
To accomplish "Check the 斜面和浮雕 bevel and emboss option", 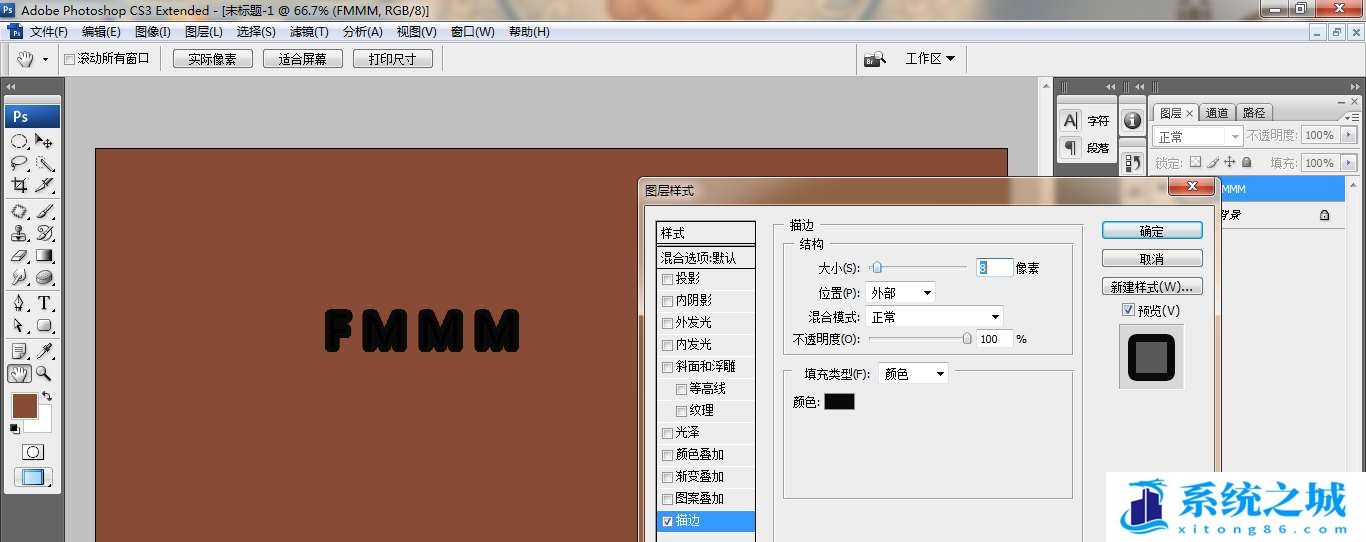I will 667,367.
